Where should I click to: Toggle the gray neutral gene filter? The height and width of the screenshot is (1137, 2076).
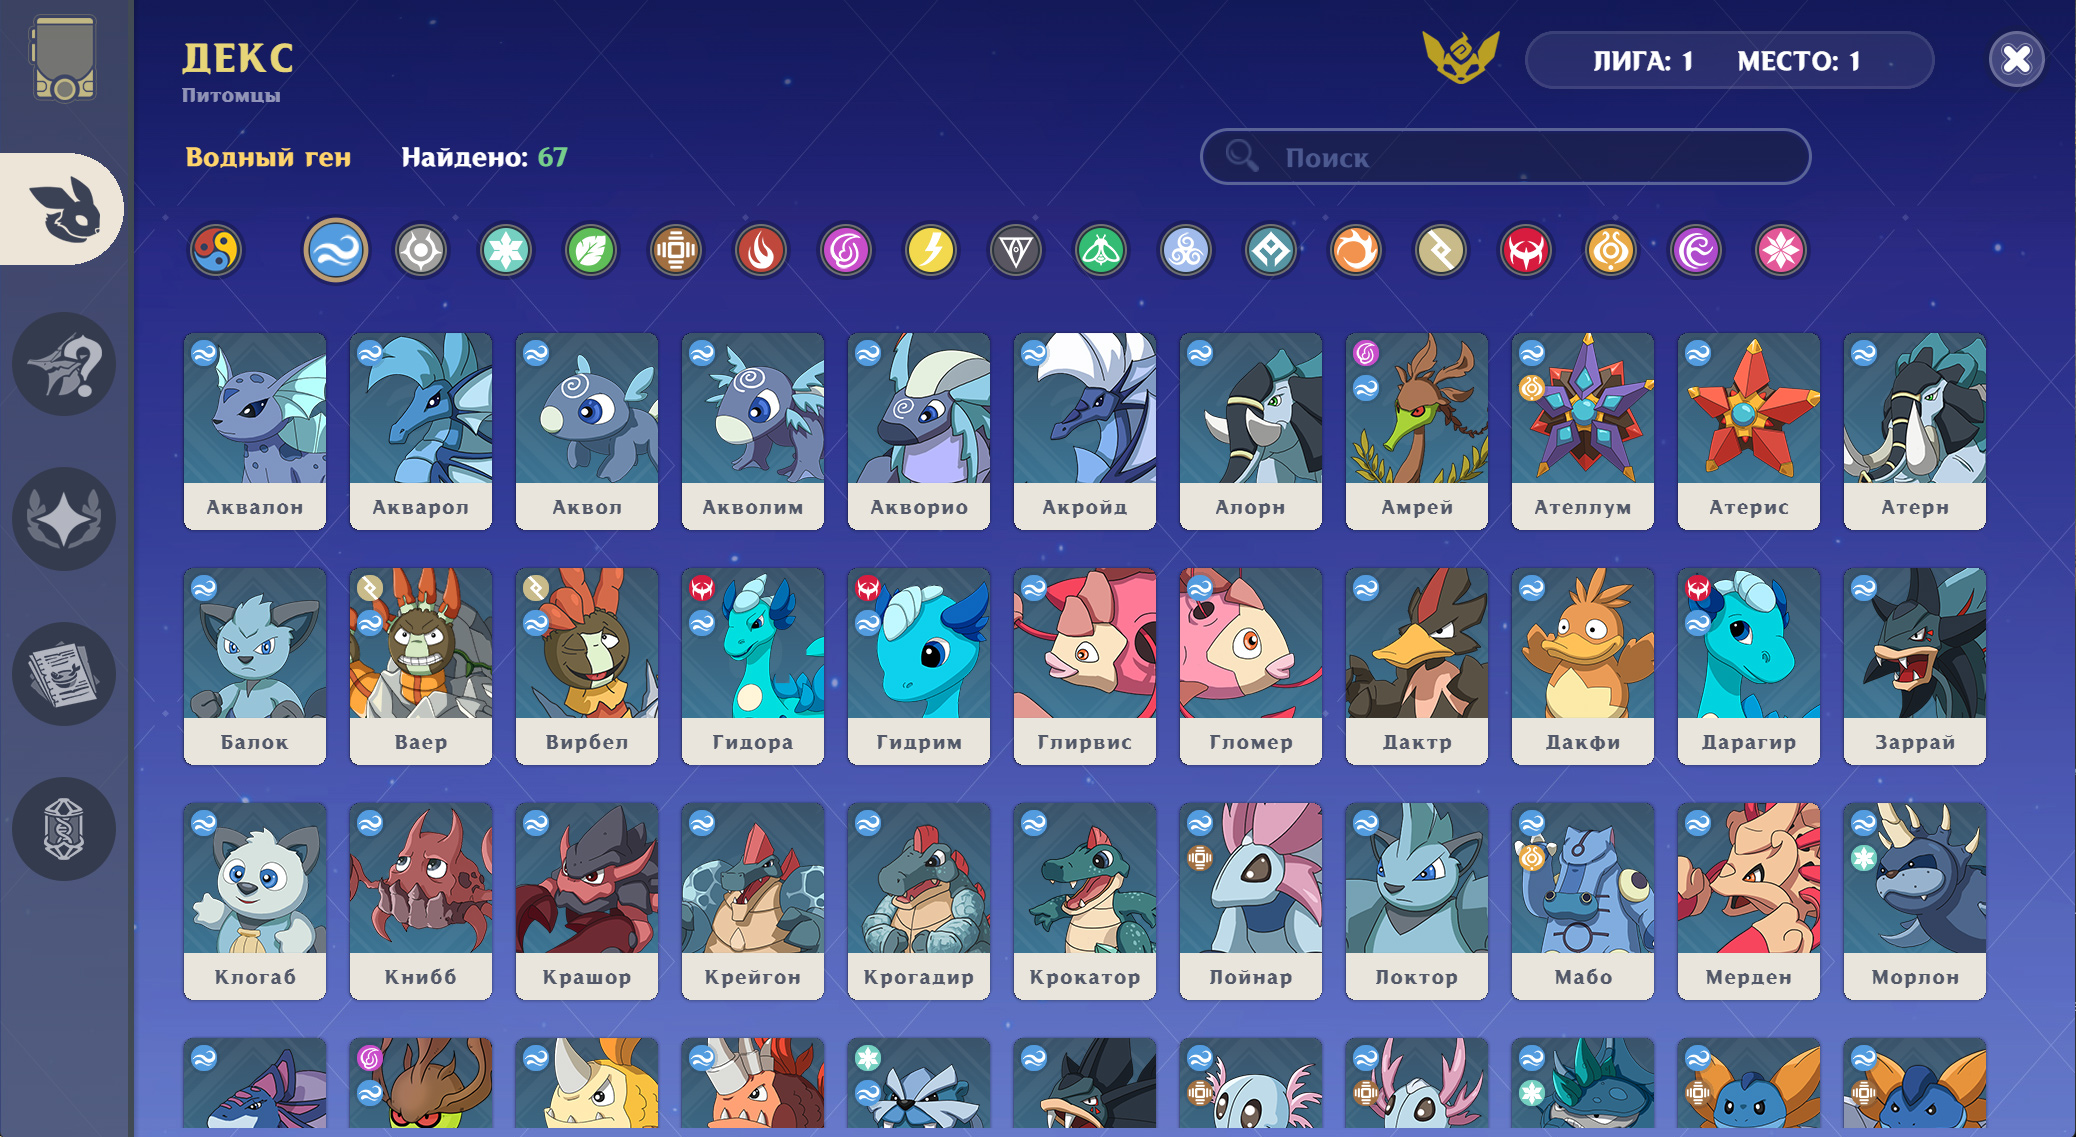[421, 250]
